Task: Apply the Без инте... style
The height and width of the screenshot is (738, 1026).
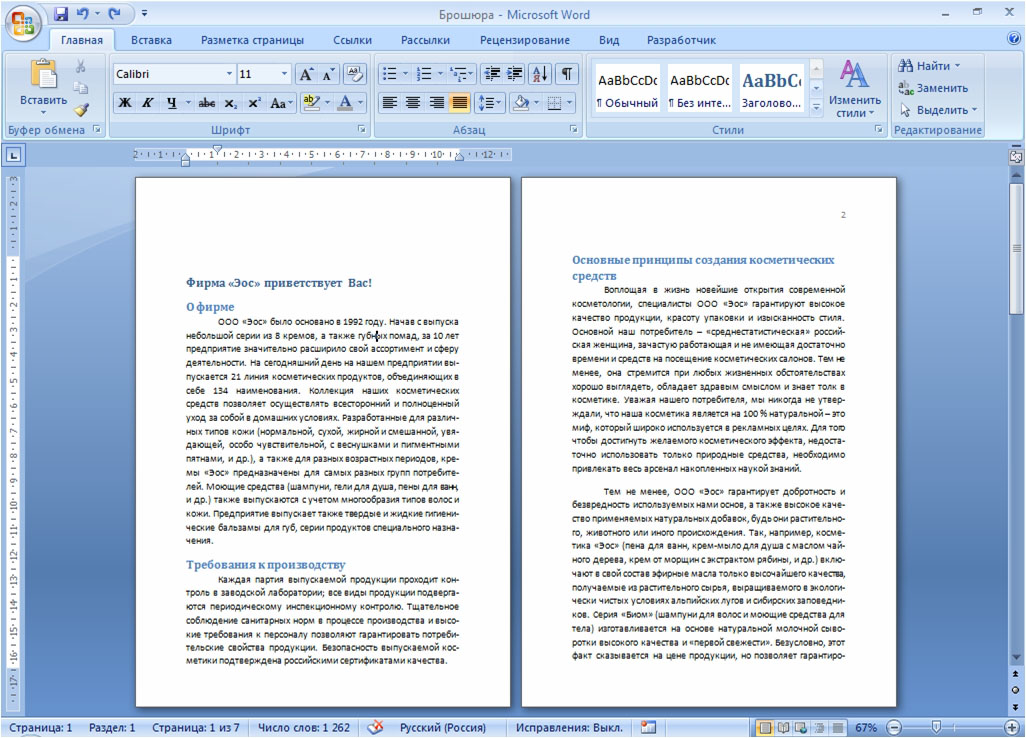Action: pos(699,88)
